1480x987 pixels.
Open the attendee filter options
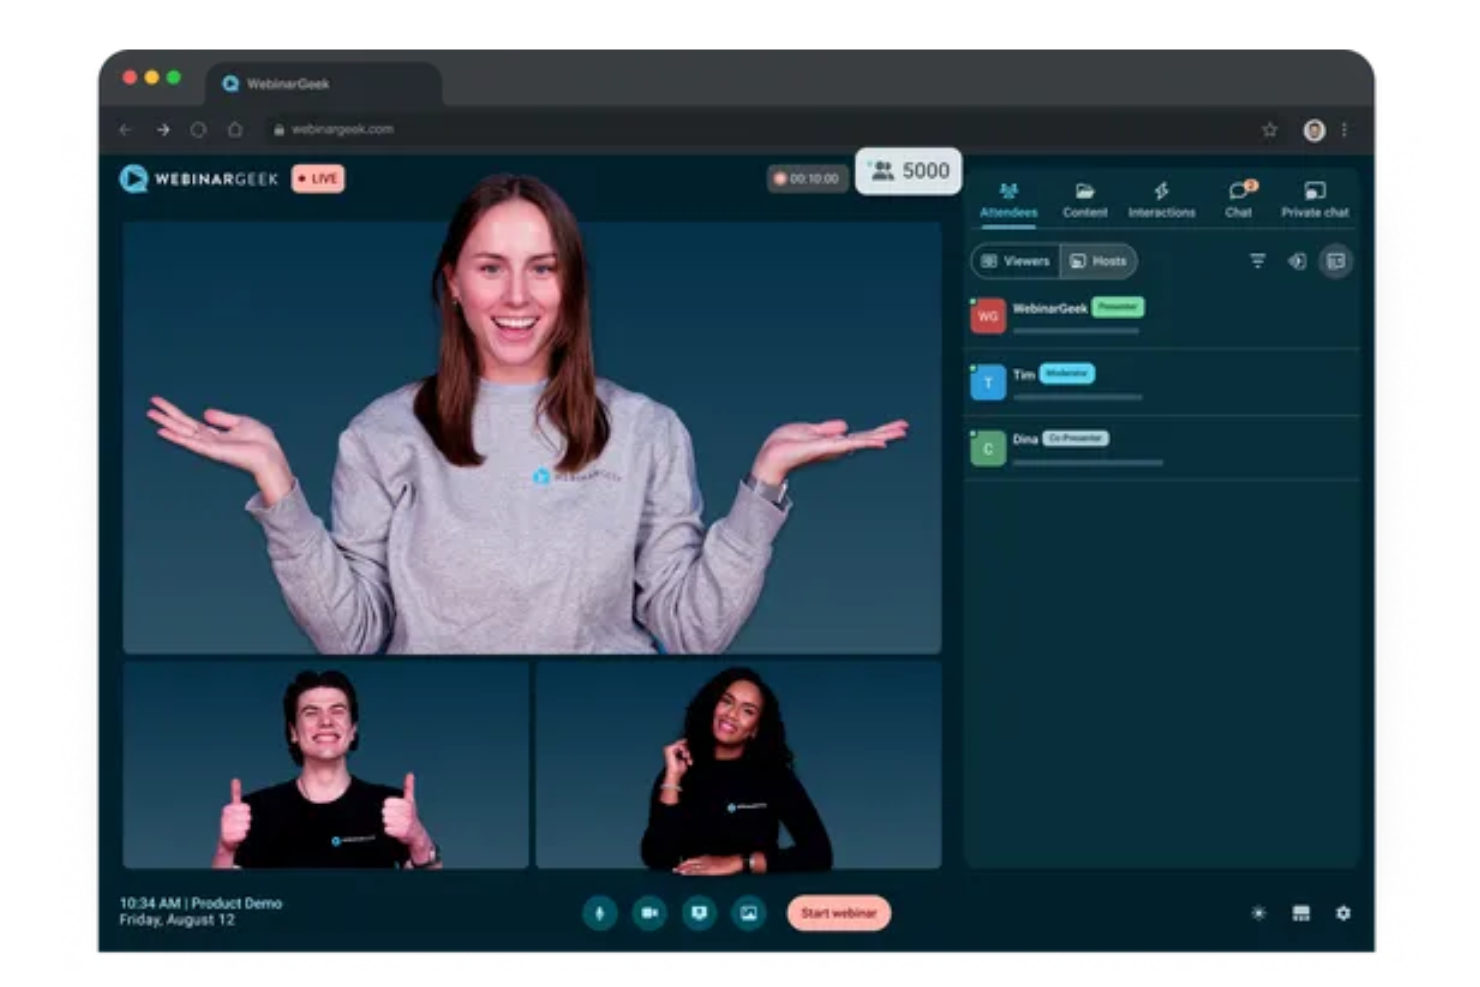click(x=1256, y=261)
